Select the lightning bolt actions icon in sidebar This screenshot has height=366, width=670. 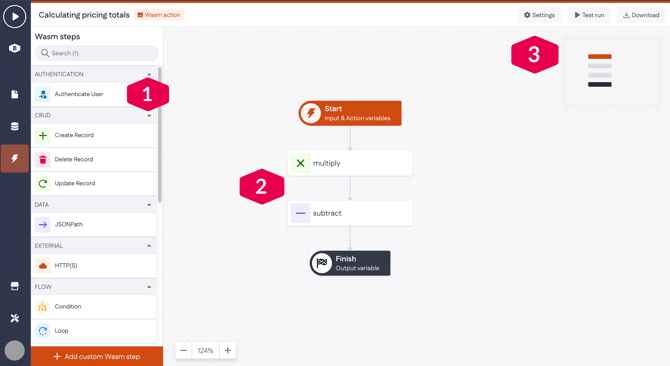coord(15,158)
